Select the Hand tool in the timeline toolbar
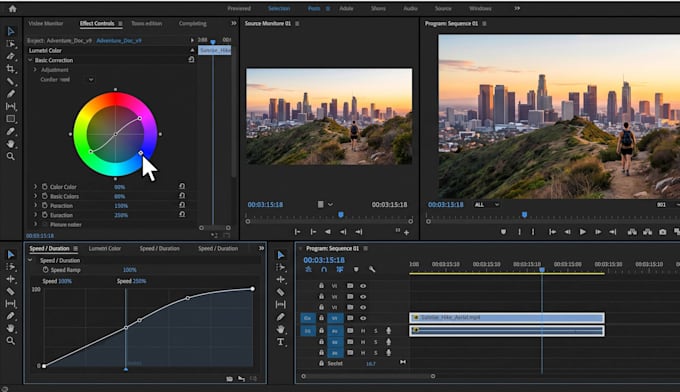This screenshot has height=392, width=680. pyautogui.click(x=281, y=329)
